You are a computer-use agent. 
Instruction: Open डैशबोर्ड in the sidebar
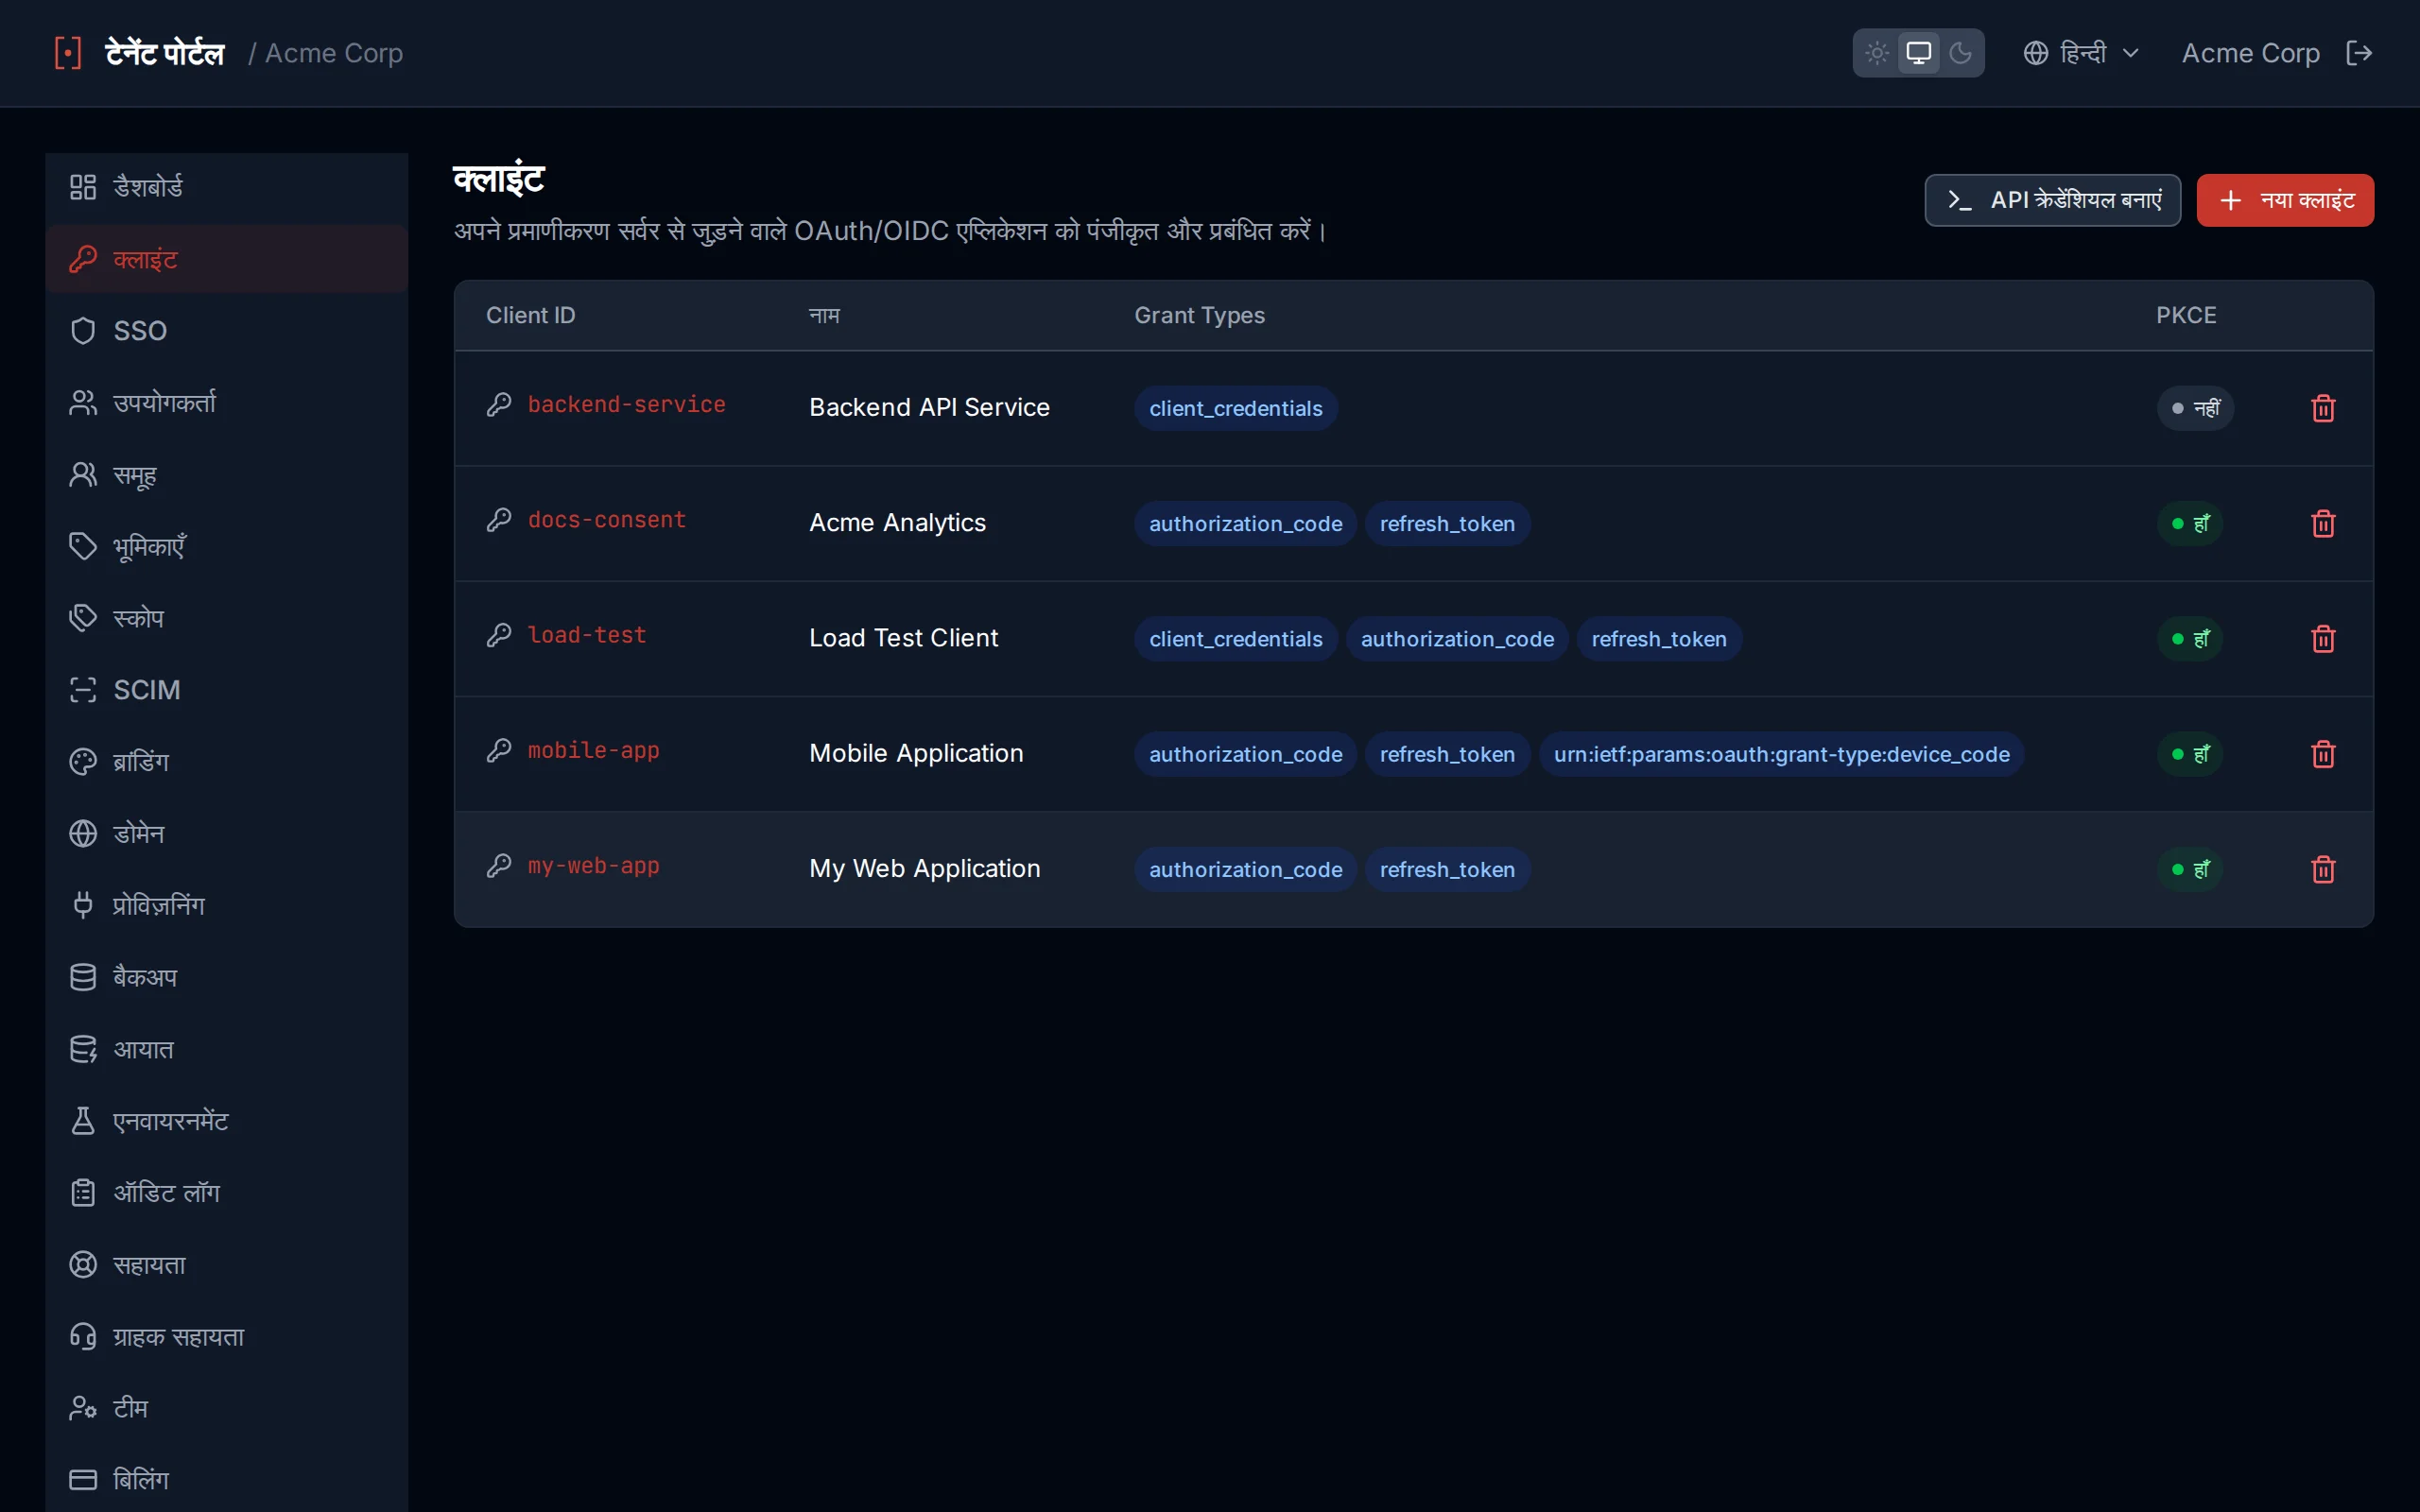coord(227,187)
